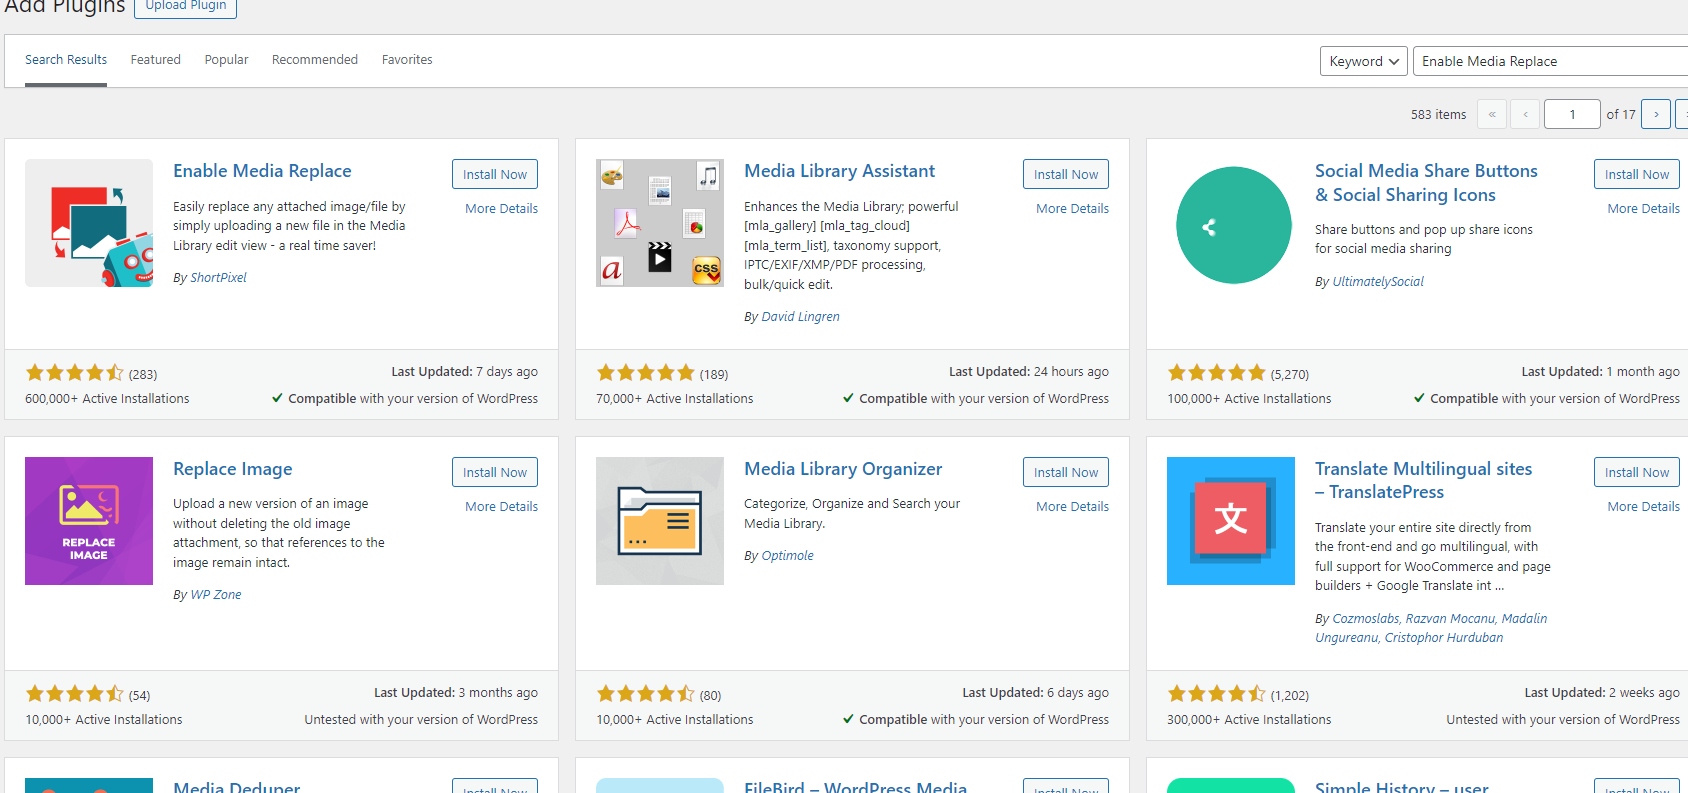
Task: Visit author Optimole's link
Action: pos(787,555)
